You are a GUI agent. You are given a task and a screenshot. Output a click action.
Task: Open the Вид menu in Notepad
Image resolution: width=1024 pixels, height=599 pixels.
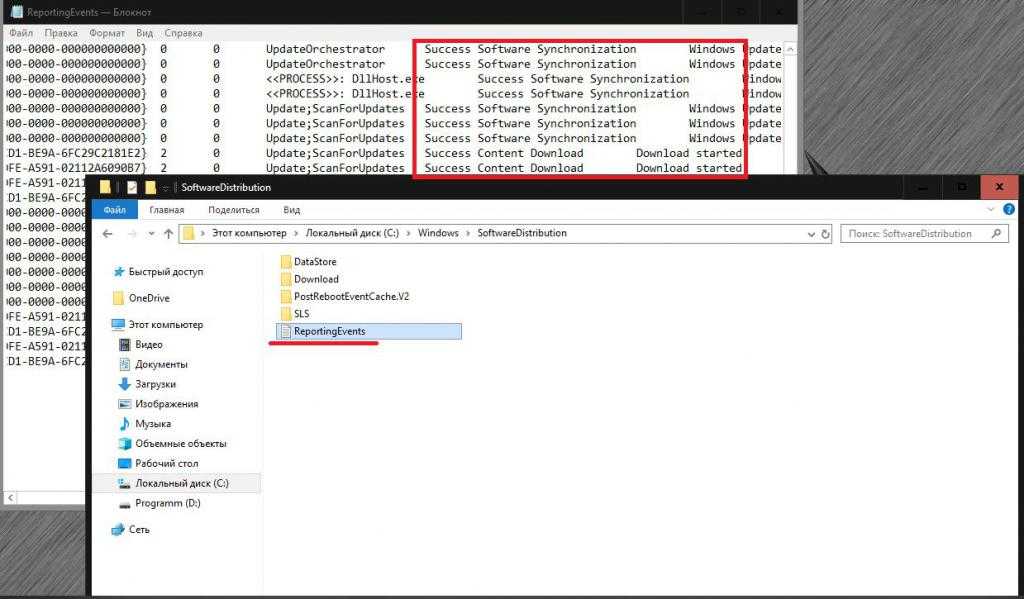(144, 33)
